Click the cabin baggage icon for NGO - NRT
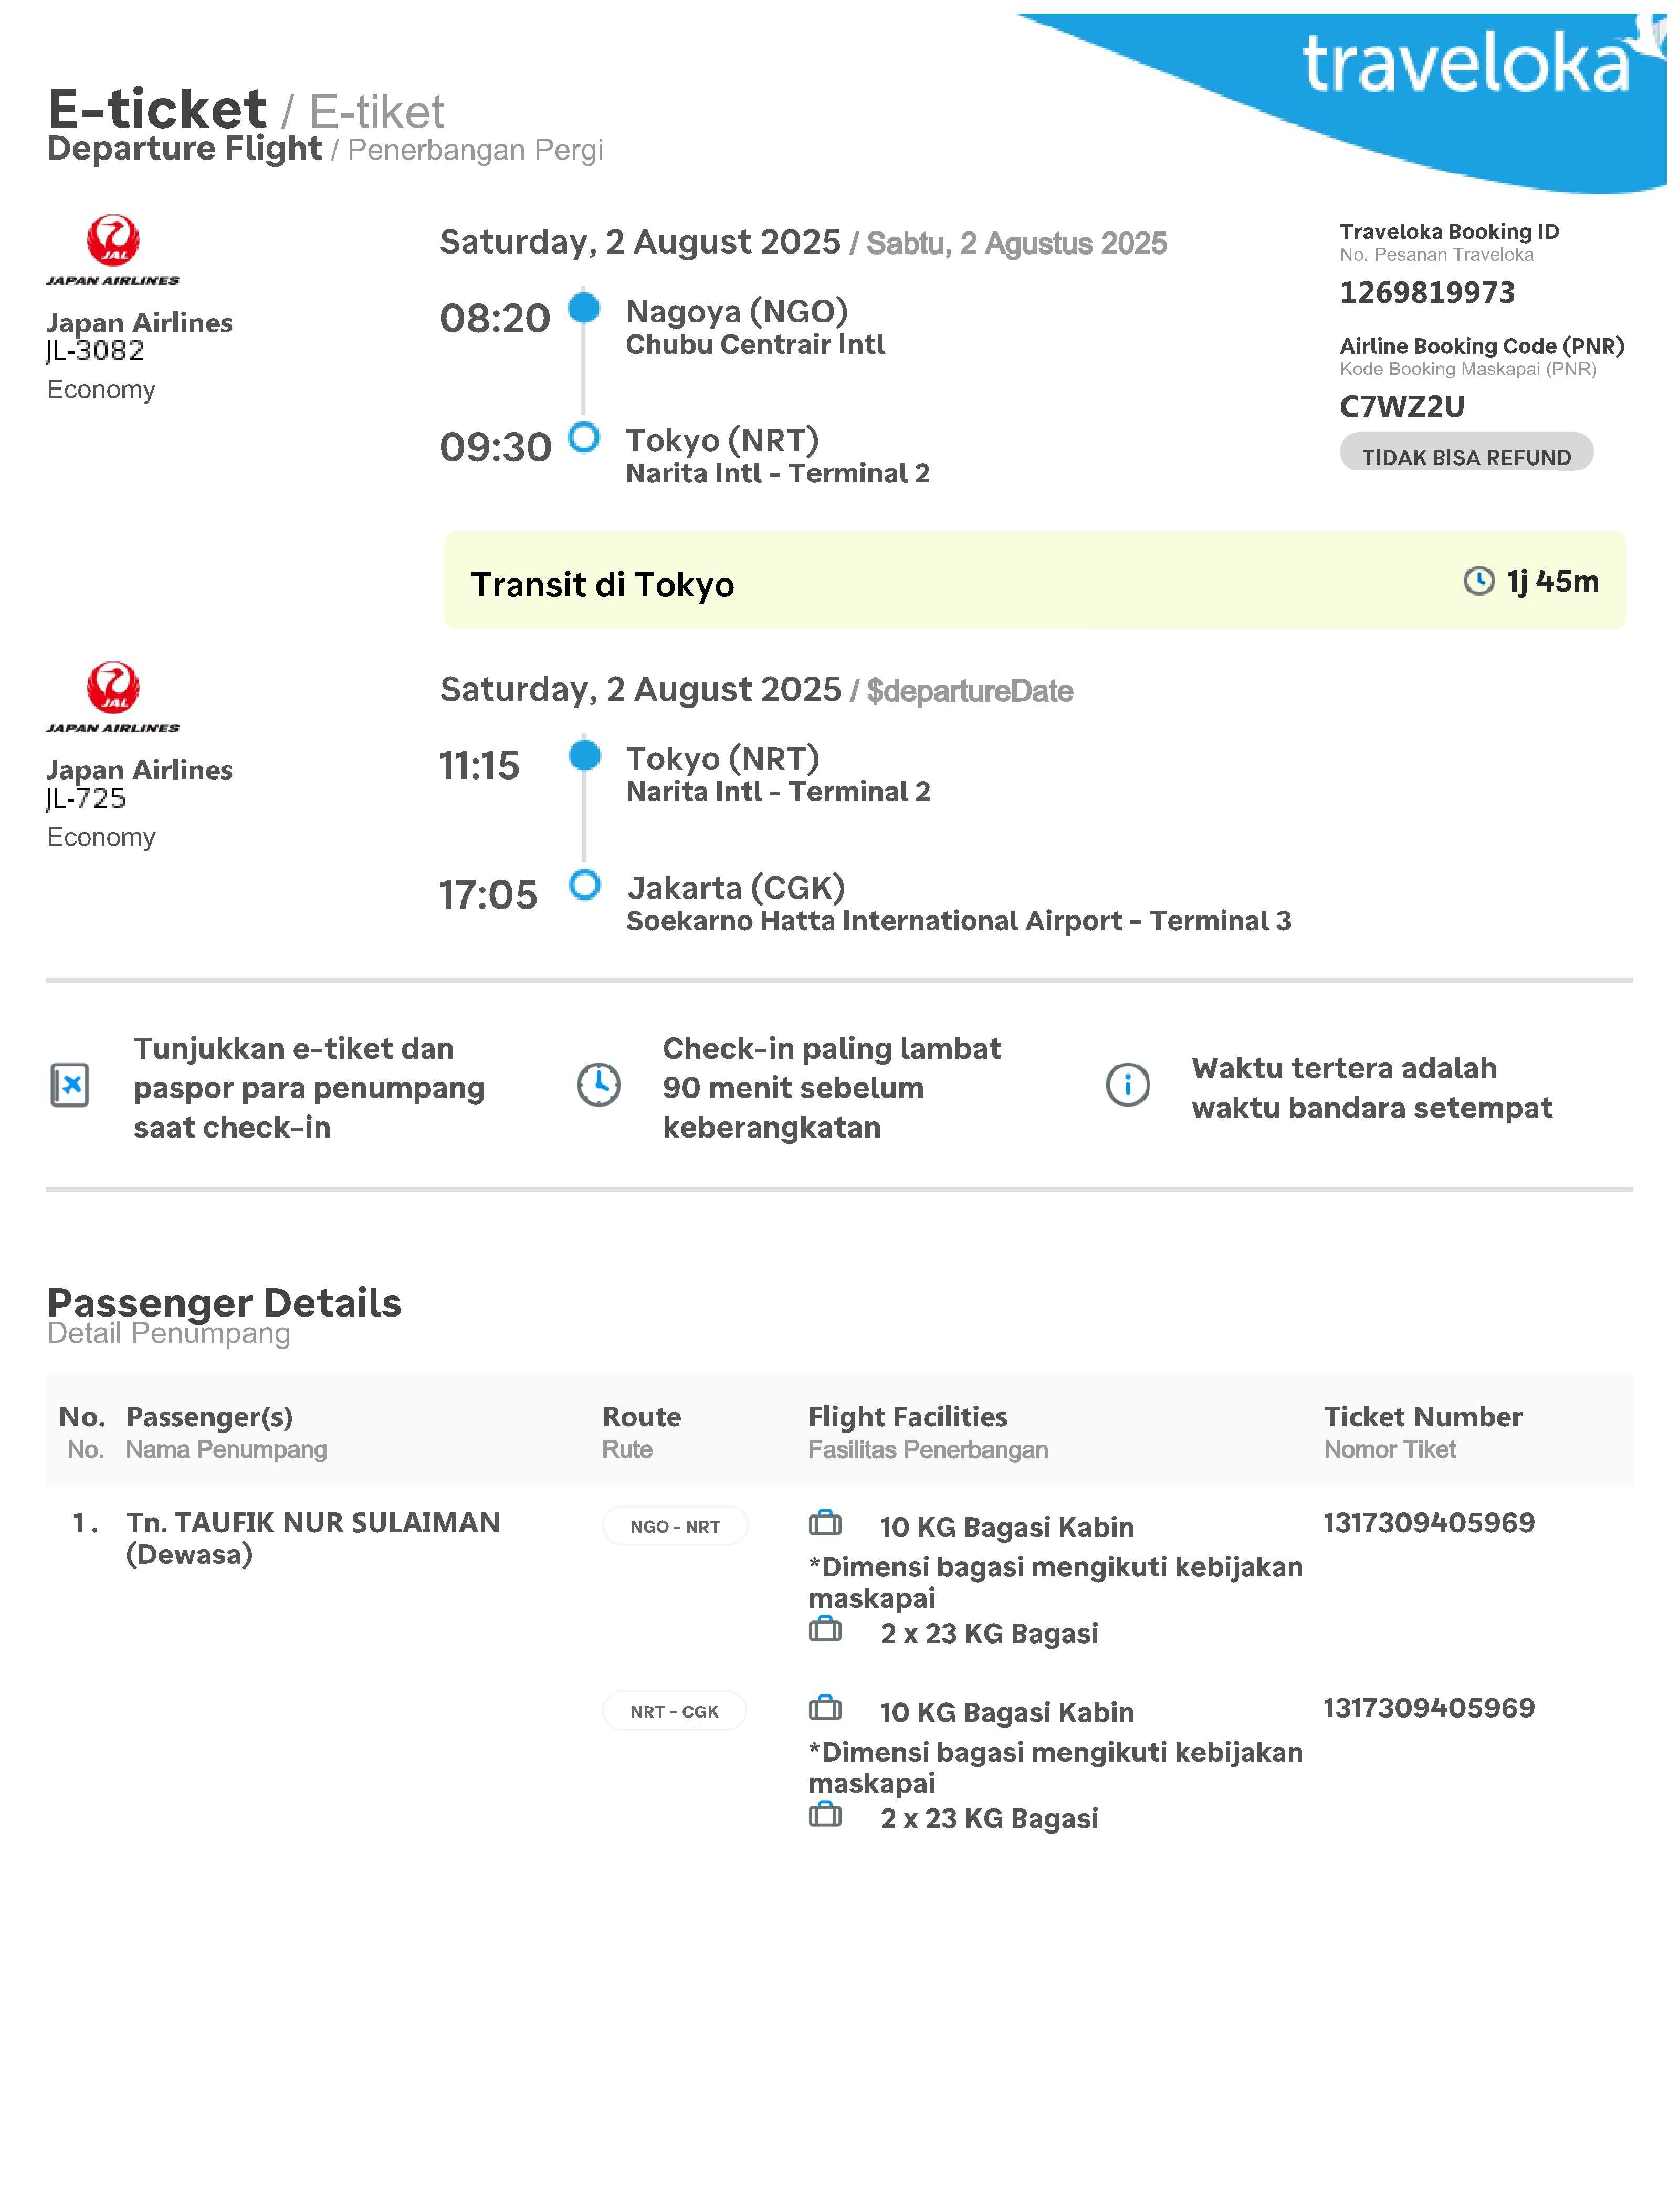1680x2200 pixels. coord(825,1523)
